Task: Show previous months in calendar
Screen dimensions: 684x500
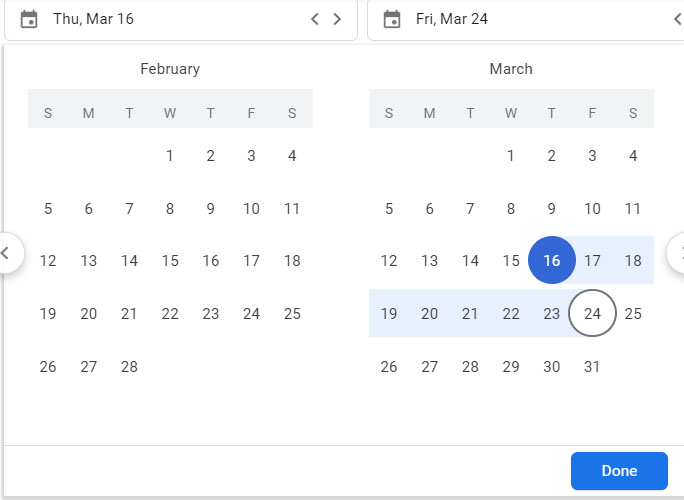Action: click(x=6, y=253)
